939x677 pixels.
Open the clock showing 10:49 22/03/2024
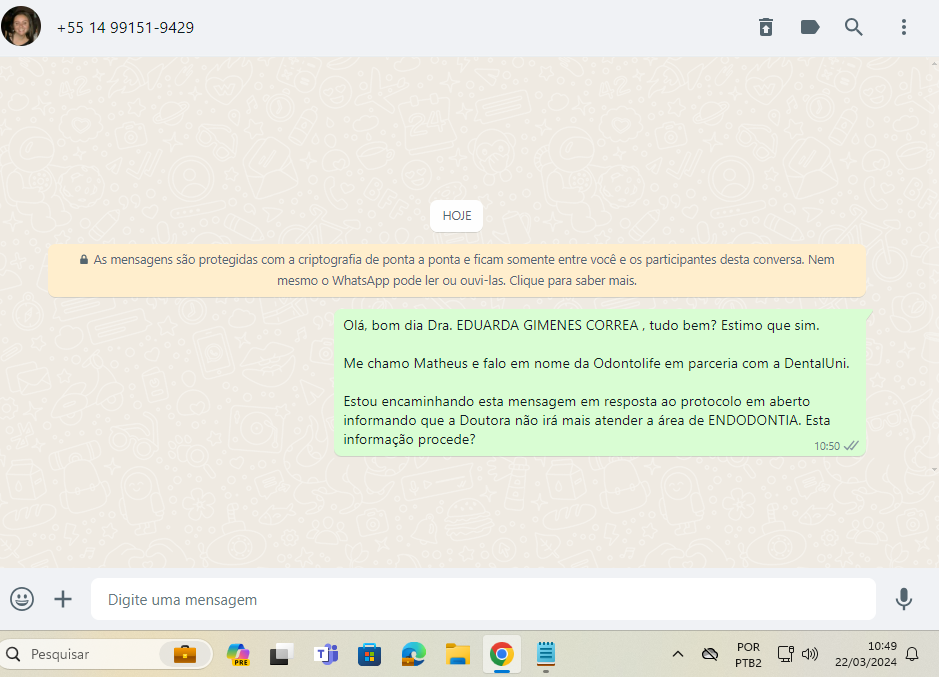point(866,654)
